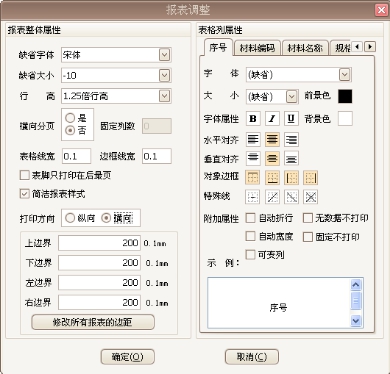Viewport: 390px width, 374px height.
Task: Enable 固定不打印 checkbox
Action: pos(307,237)
